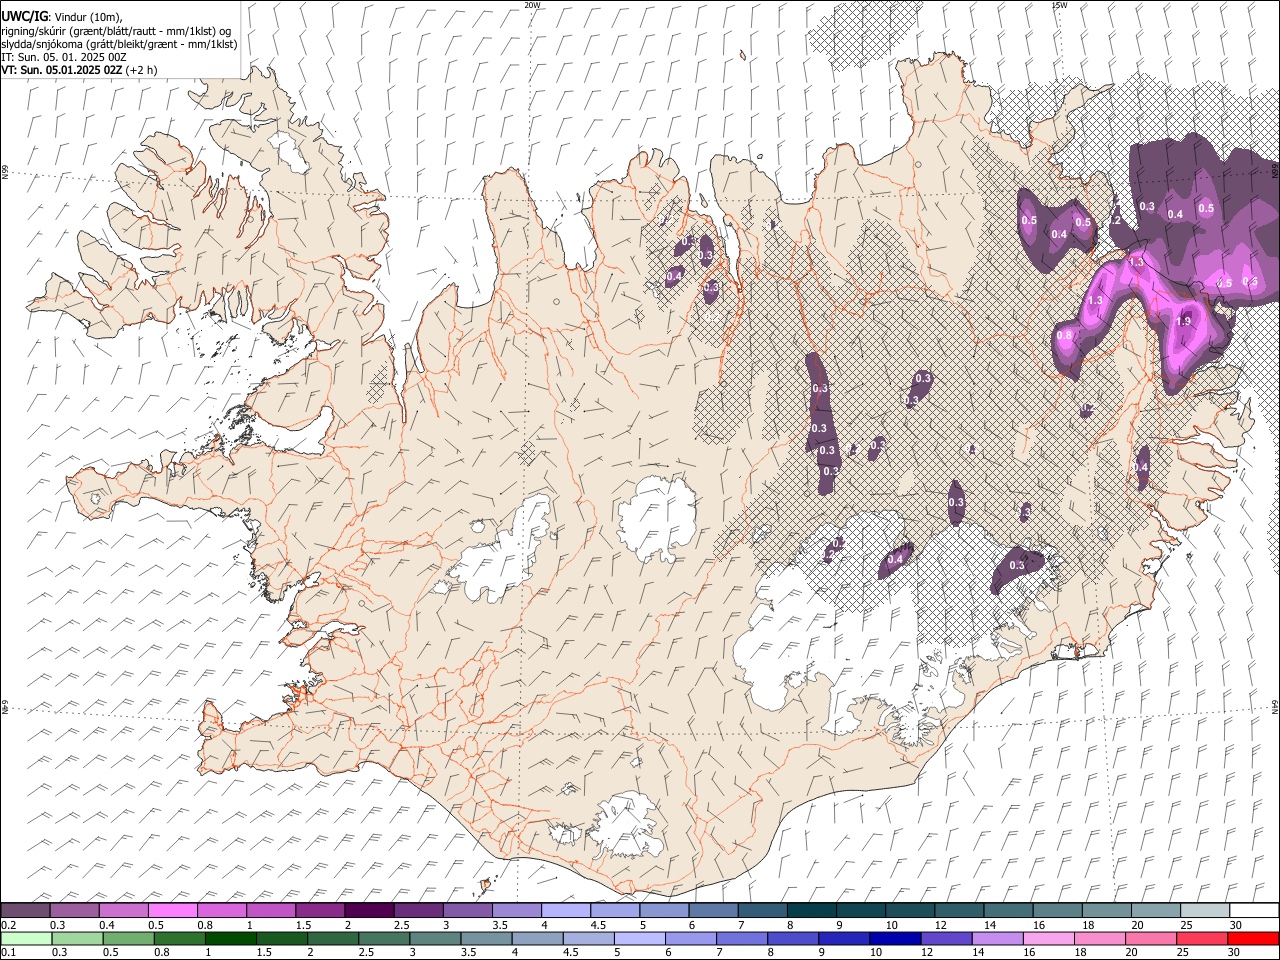Click the 'slydda/snjókoma' snow description line
This screenshot has height=960, width=1280.
(x=119, y=44)
